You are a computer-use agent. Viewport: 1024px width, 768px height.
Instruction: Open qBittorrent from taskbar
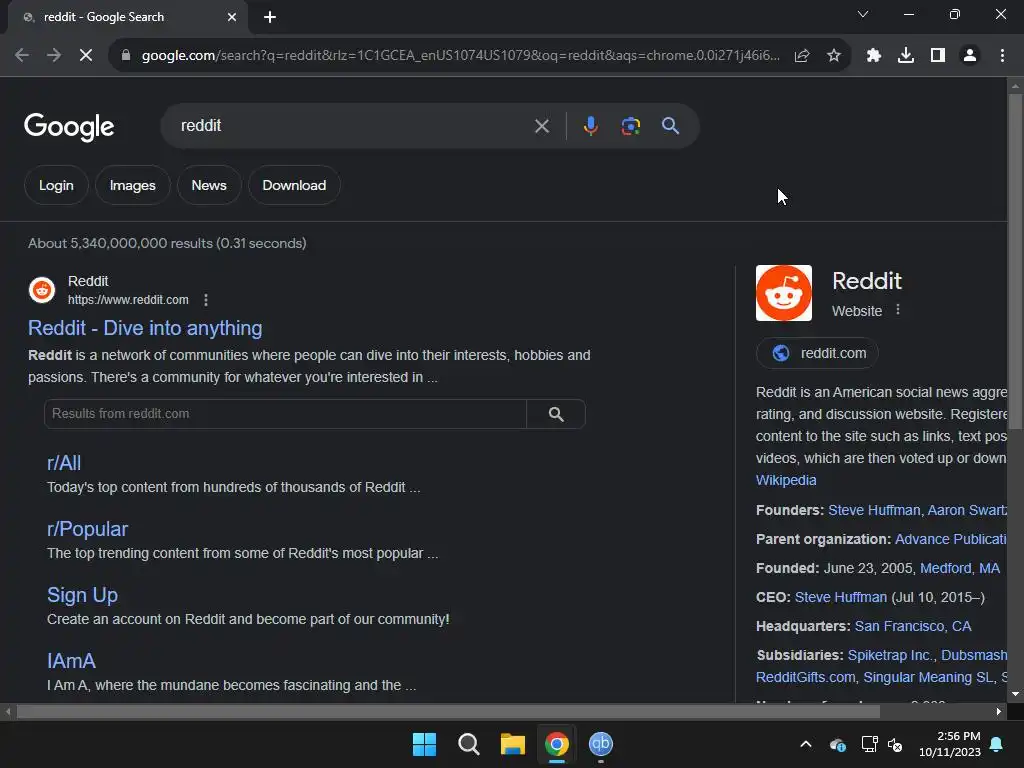[601, 744]
